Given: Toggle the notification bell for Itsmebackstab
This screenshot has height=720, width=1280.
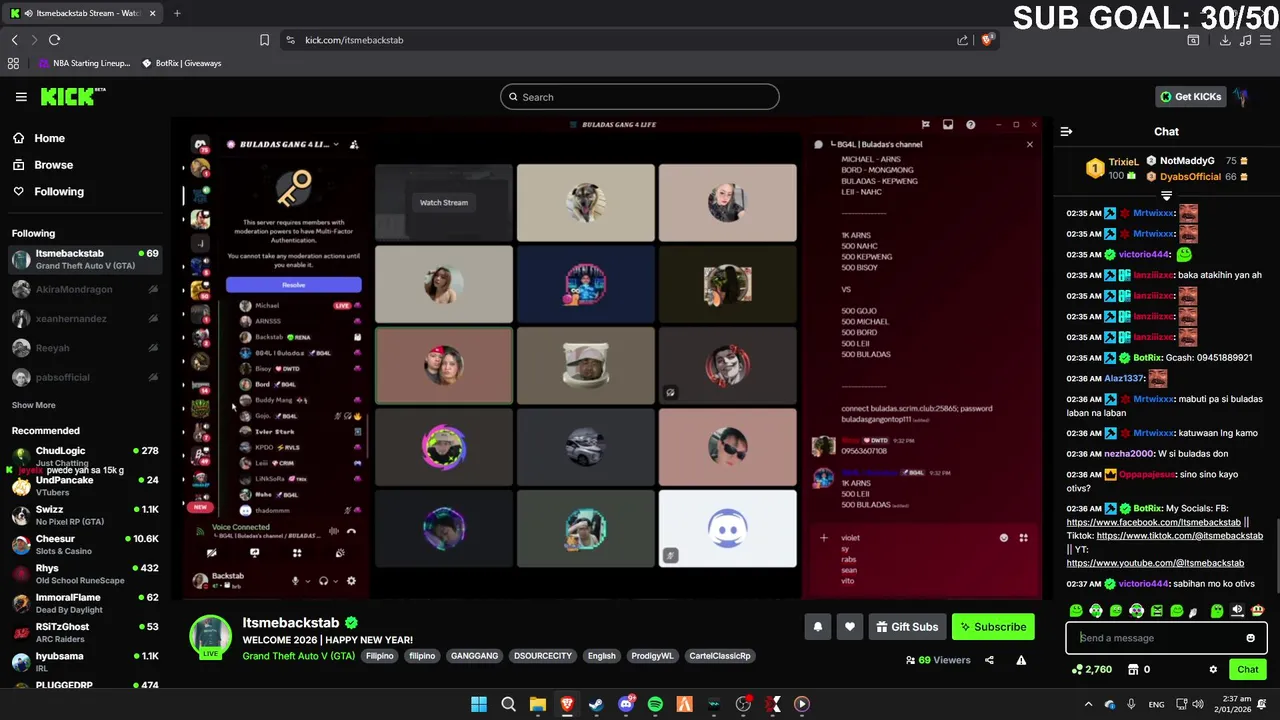Looking at the screenshot, I should 817,627.
